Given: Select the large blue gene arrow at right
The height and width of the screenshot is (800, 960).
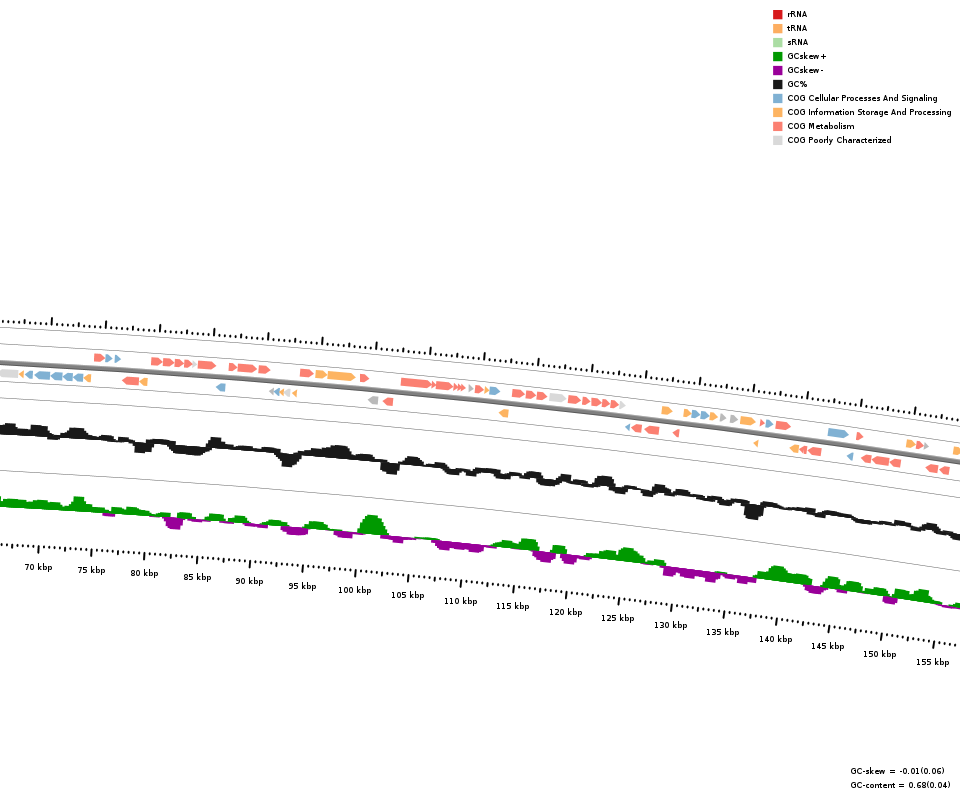Looking at the screenshot, I should pos(838,433).
